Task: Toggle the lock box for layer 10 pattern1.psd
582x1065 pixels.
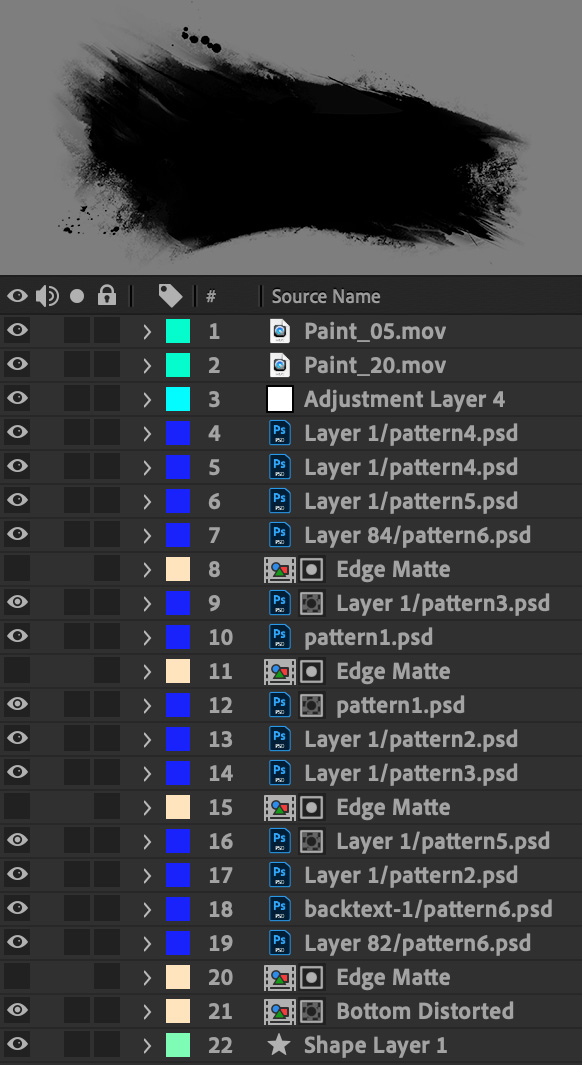Action: point(107,636)
